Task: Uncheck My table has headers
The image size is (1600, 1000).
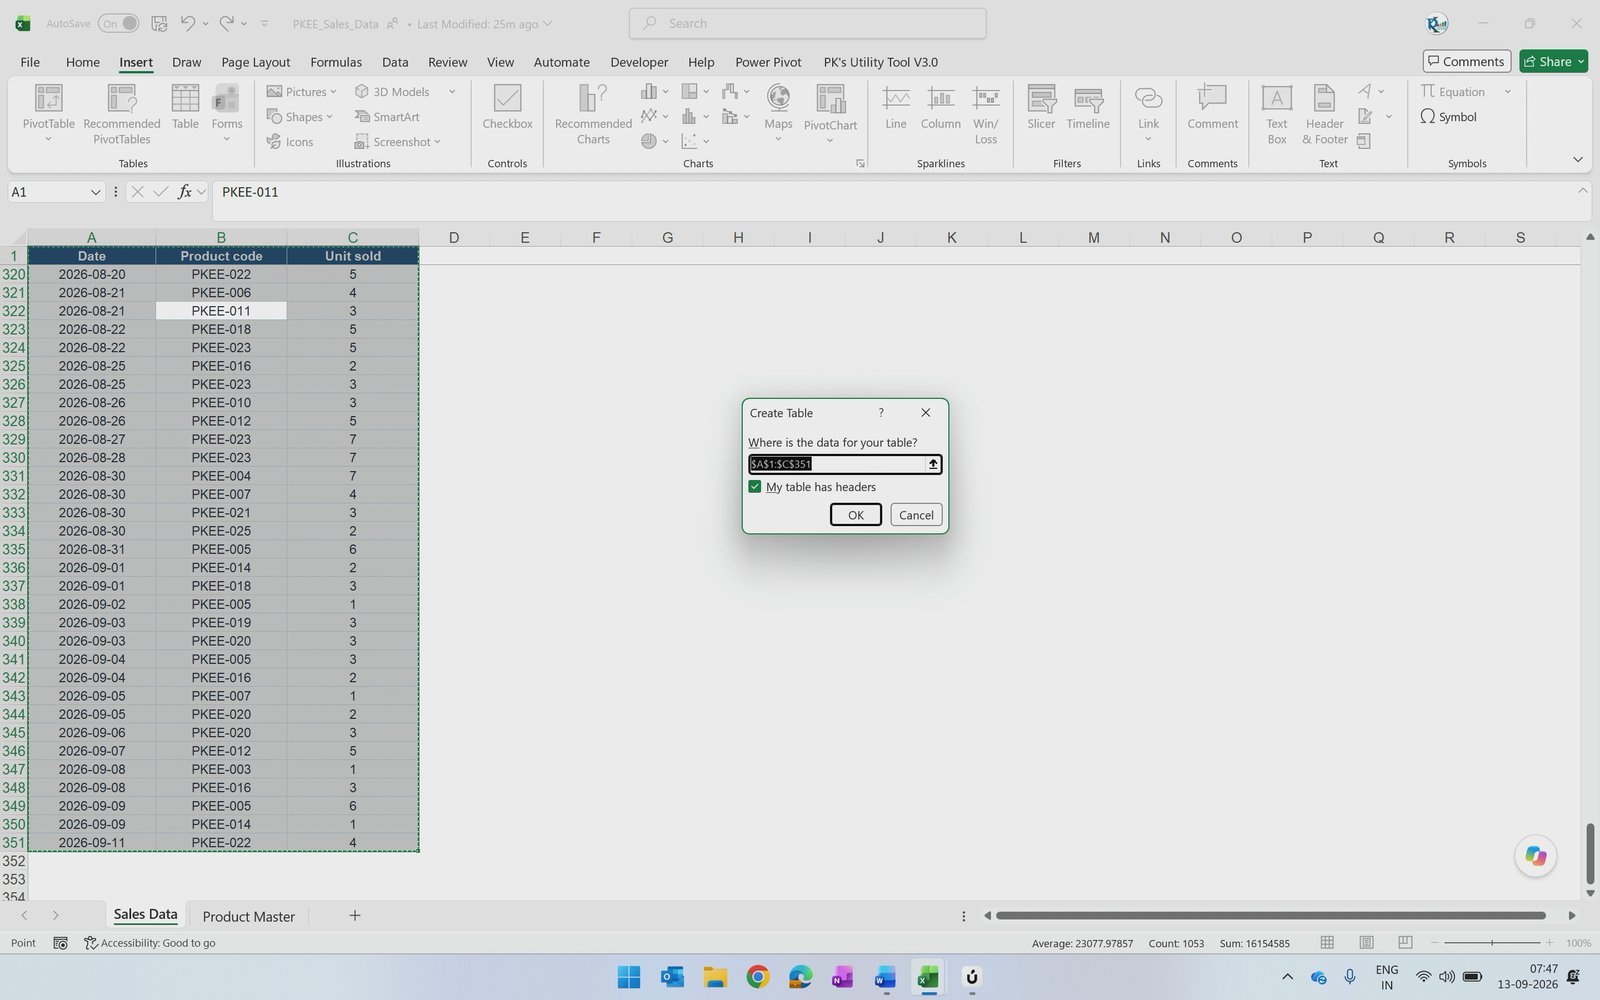Action: tap(755, 487)
